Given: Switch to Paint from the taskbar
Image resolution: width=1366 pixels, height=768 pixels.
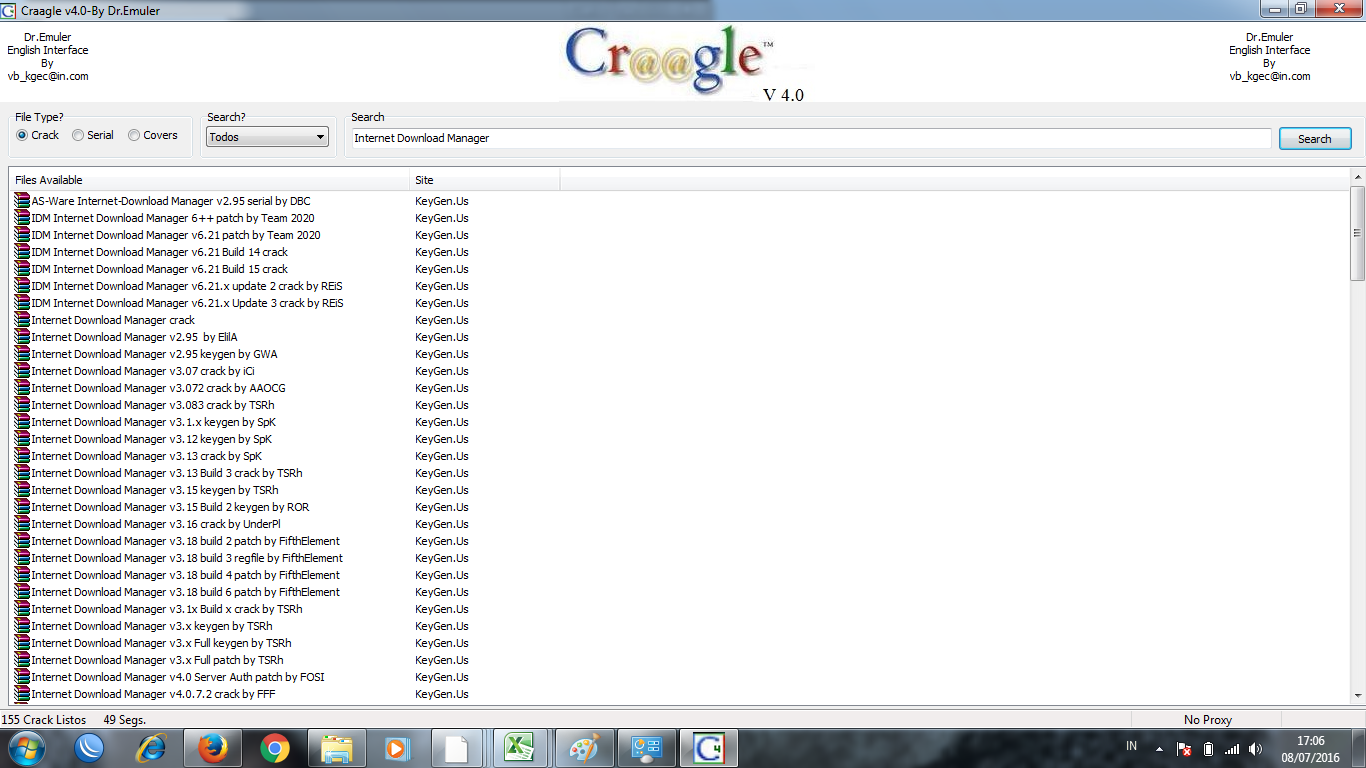Looking at the screenshot, I should (x=582, y=748).
